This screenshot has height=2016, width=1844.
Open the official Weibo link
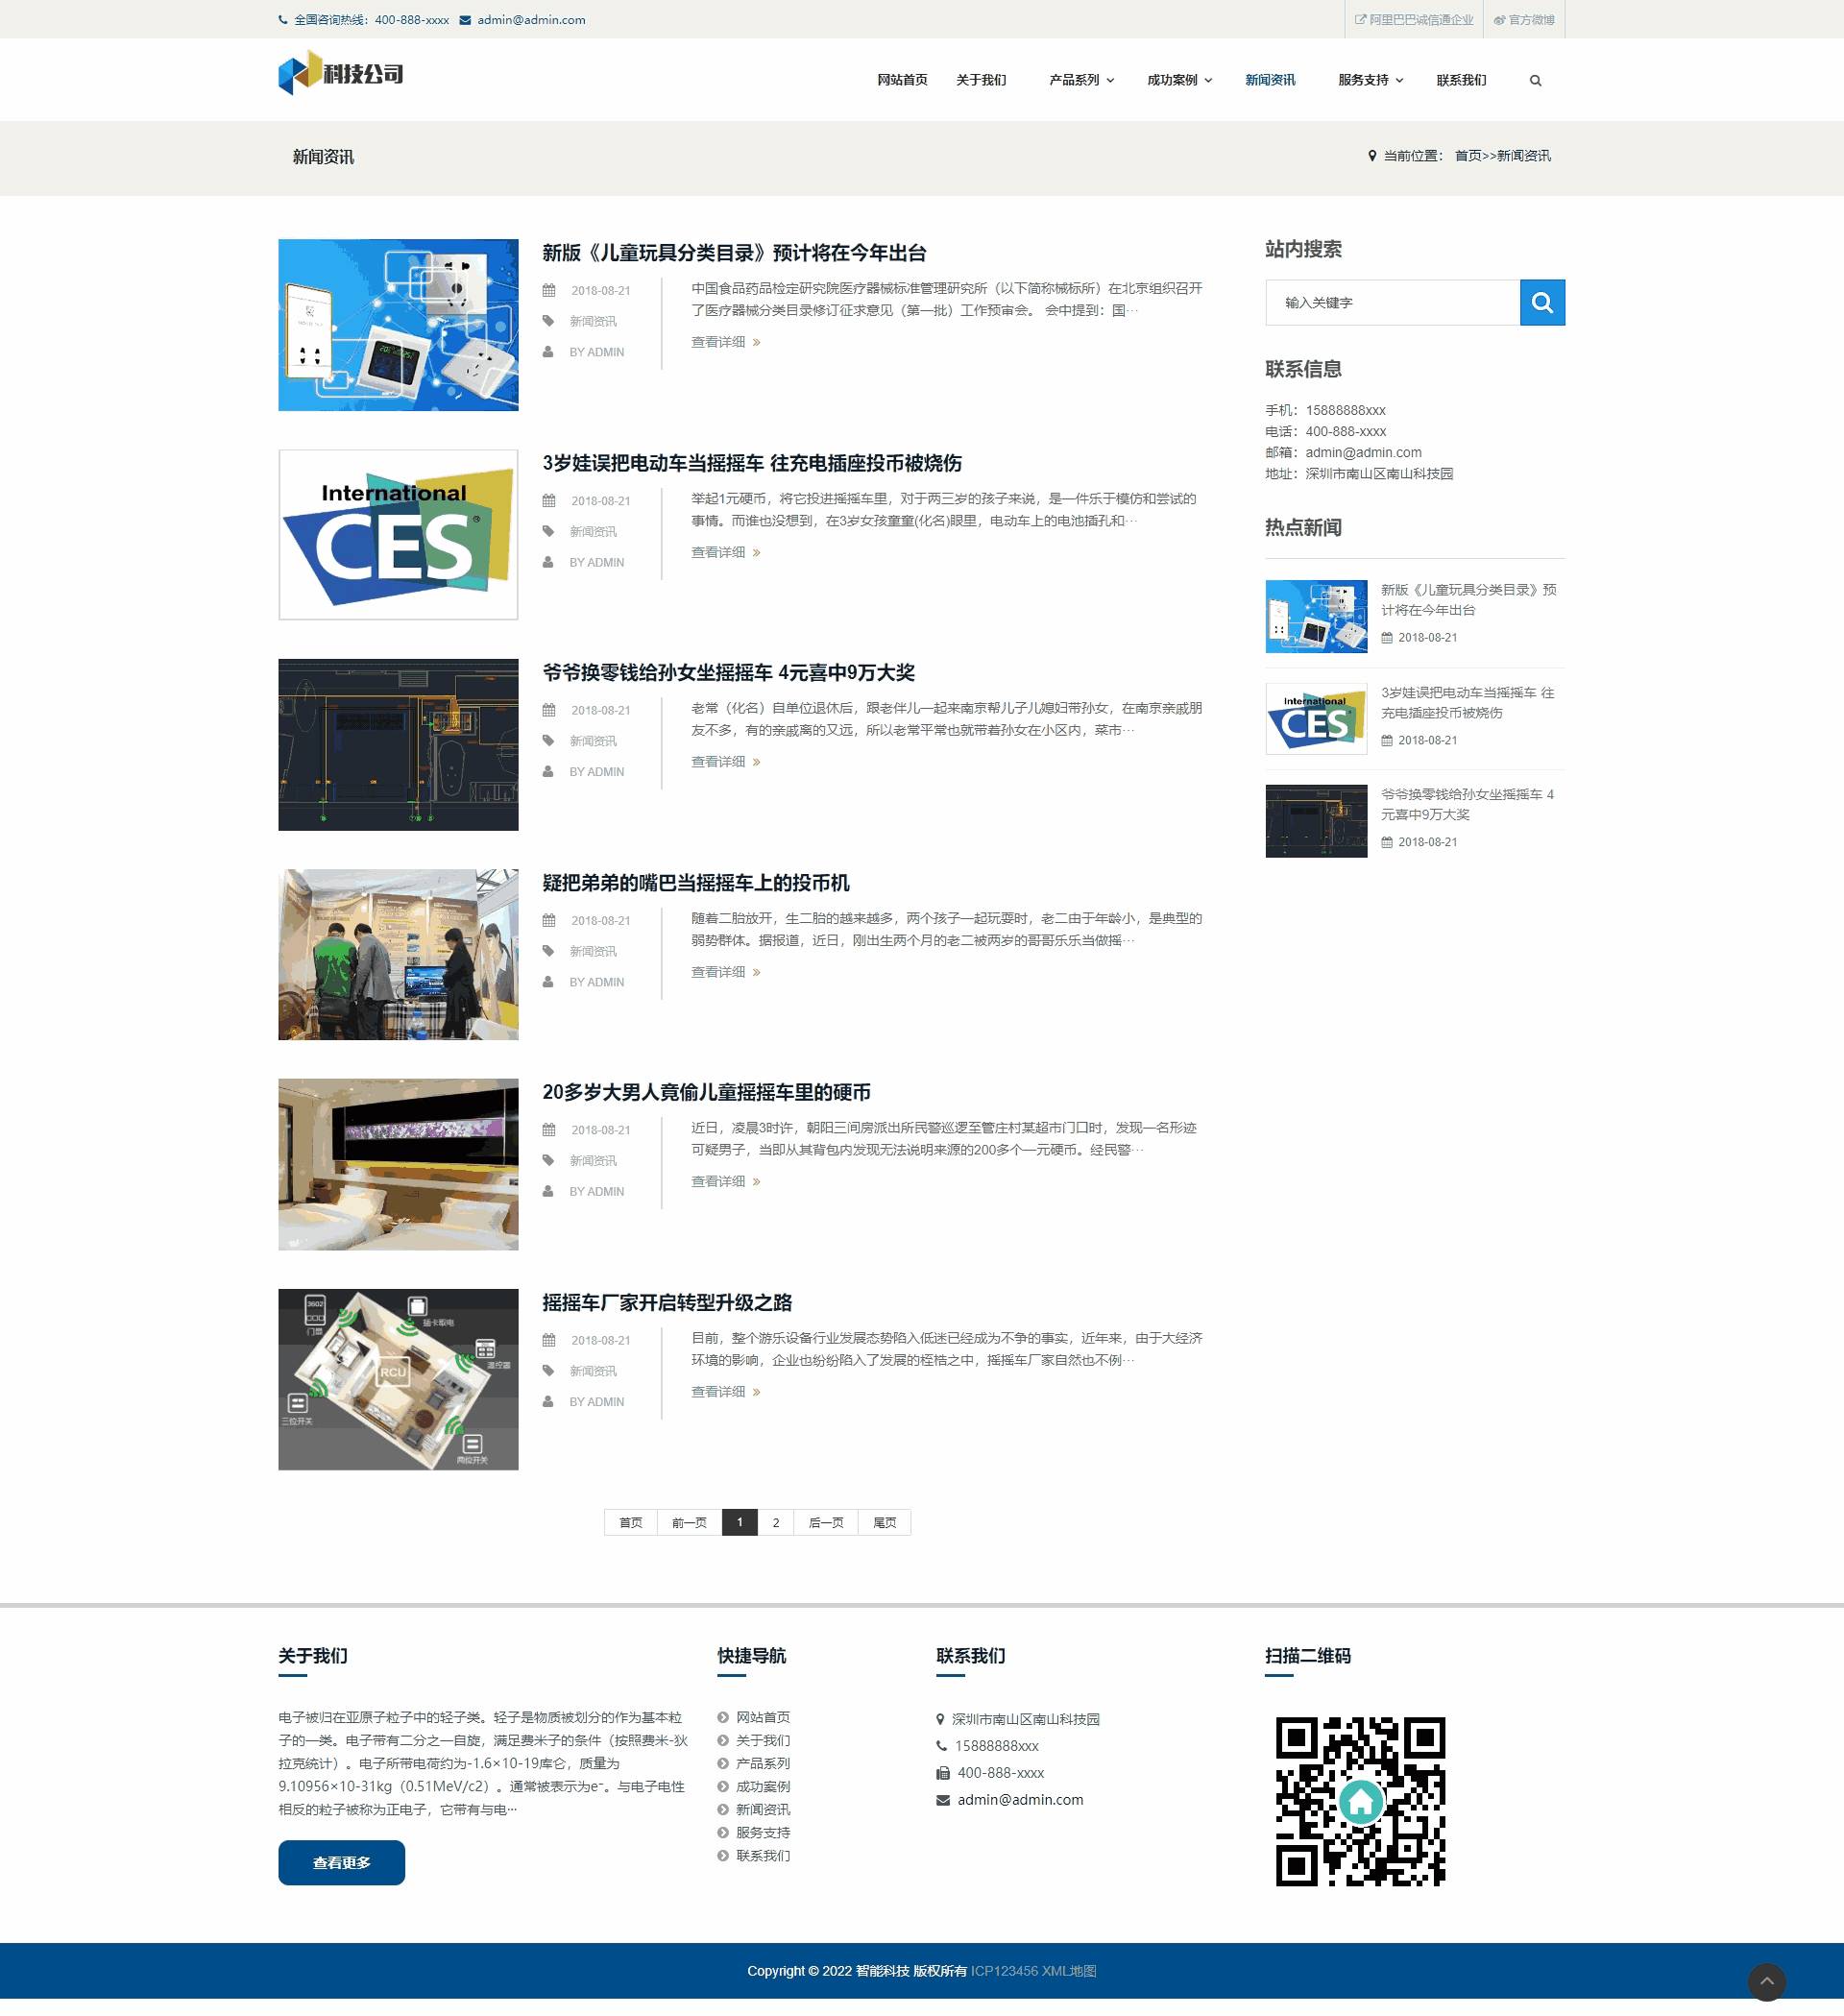pyautogui.click(x=1524, y=20)
